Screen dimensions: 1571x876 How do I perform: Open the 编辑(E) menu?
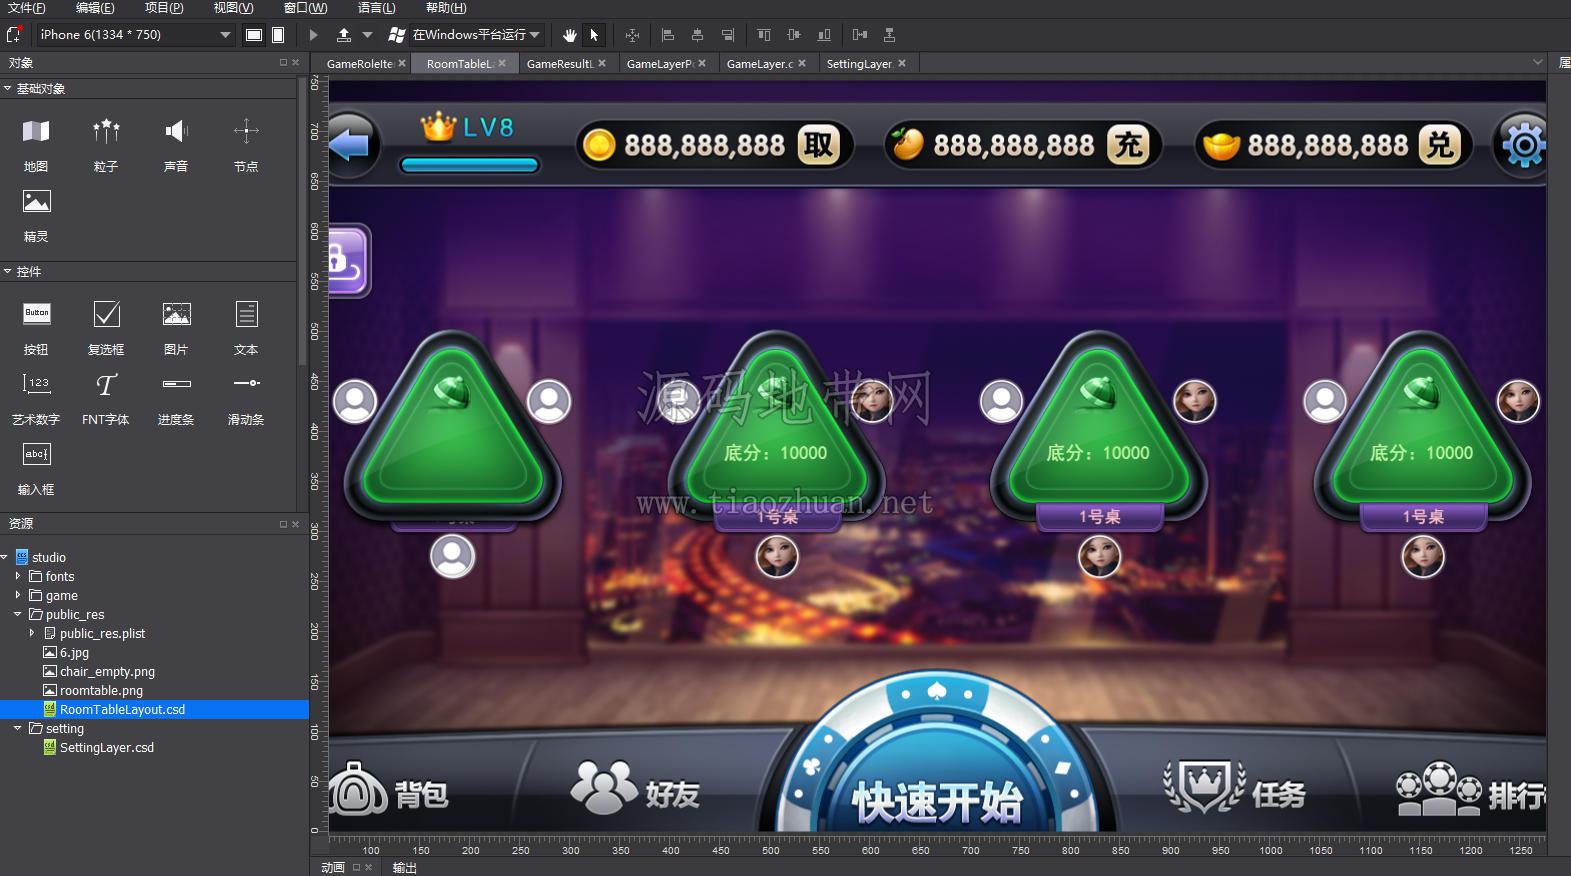point(95,8)
